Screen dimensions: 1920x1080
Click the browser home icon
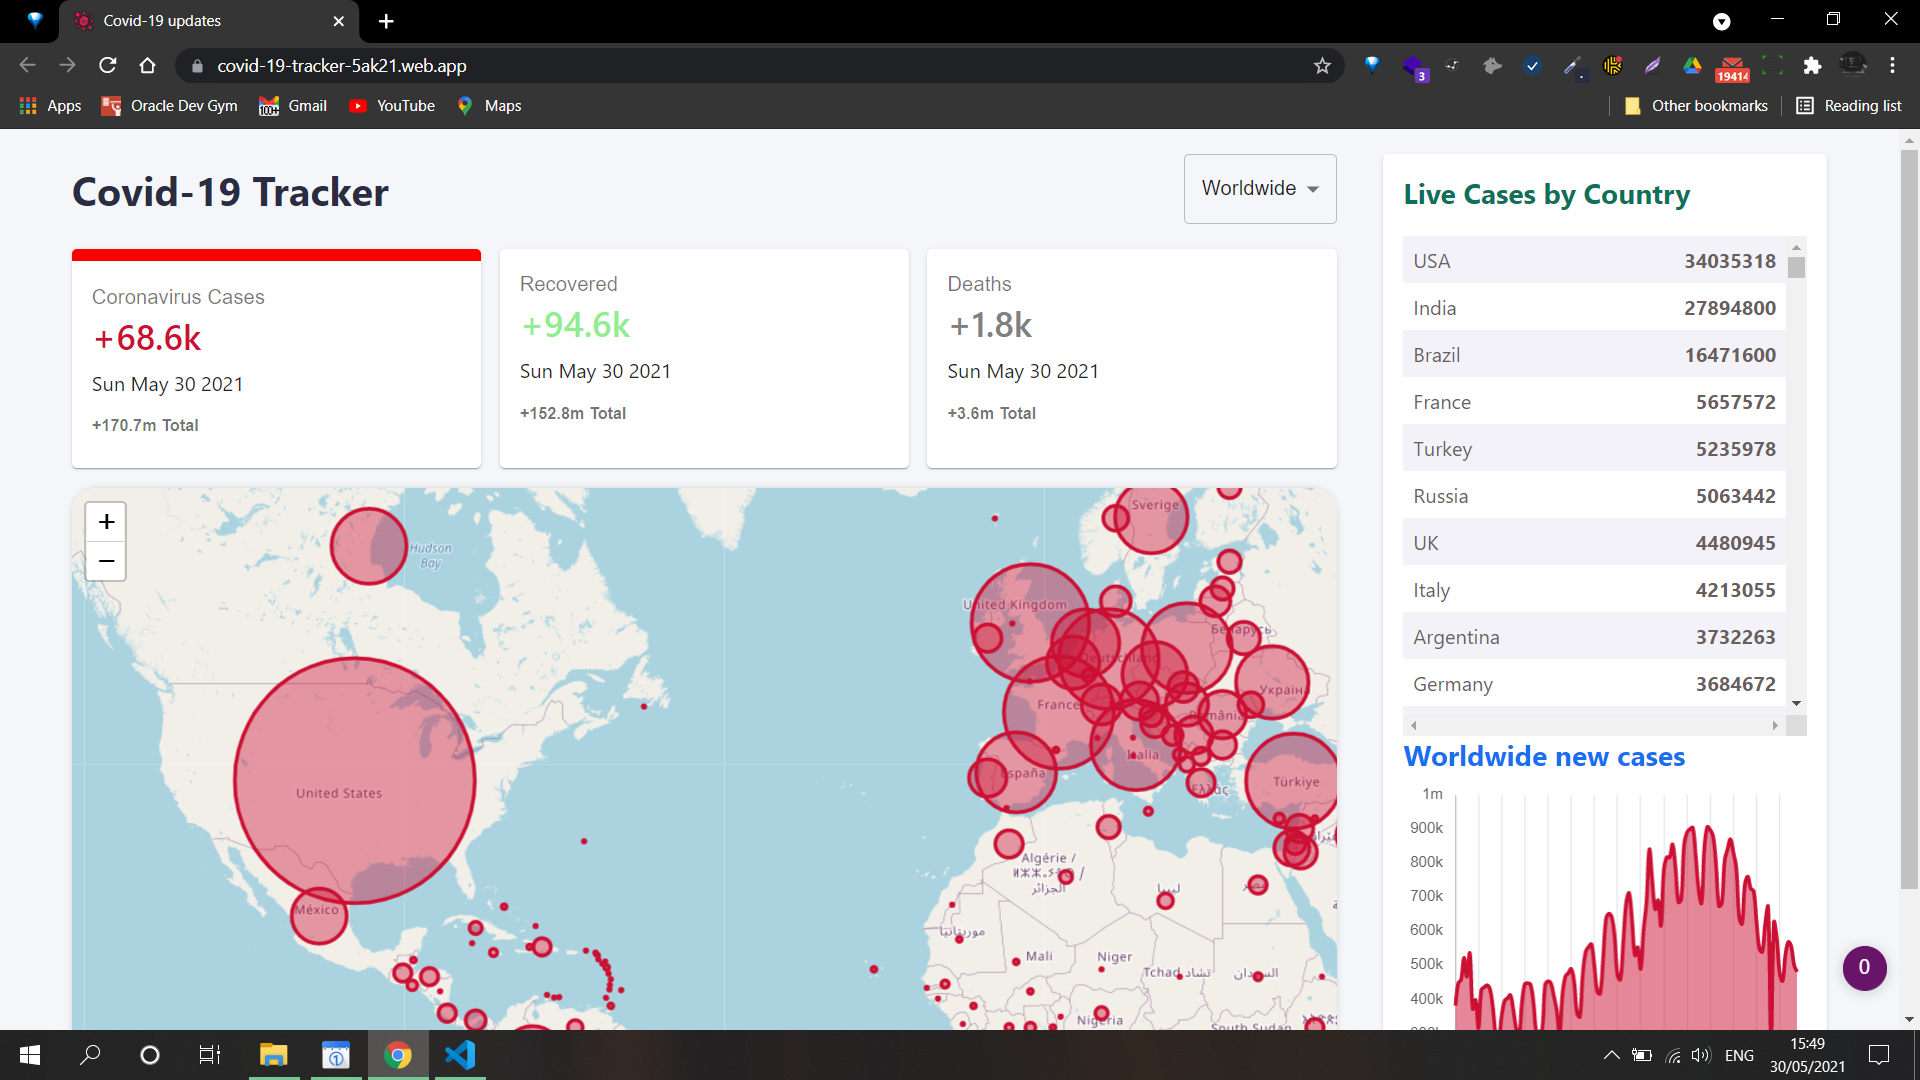tap(148, 66)
